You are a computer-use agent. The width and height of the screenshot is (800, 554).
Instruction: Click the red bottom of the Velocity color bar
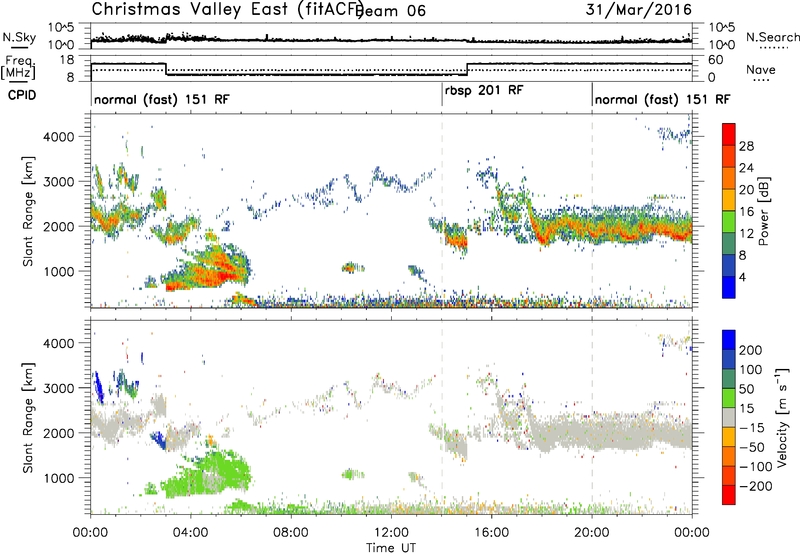click(729, 495)
